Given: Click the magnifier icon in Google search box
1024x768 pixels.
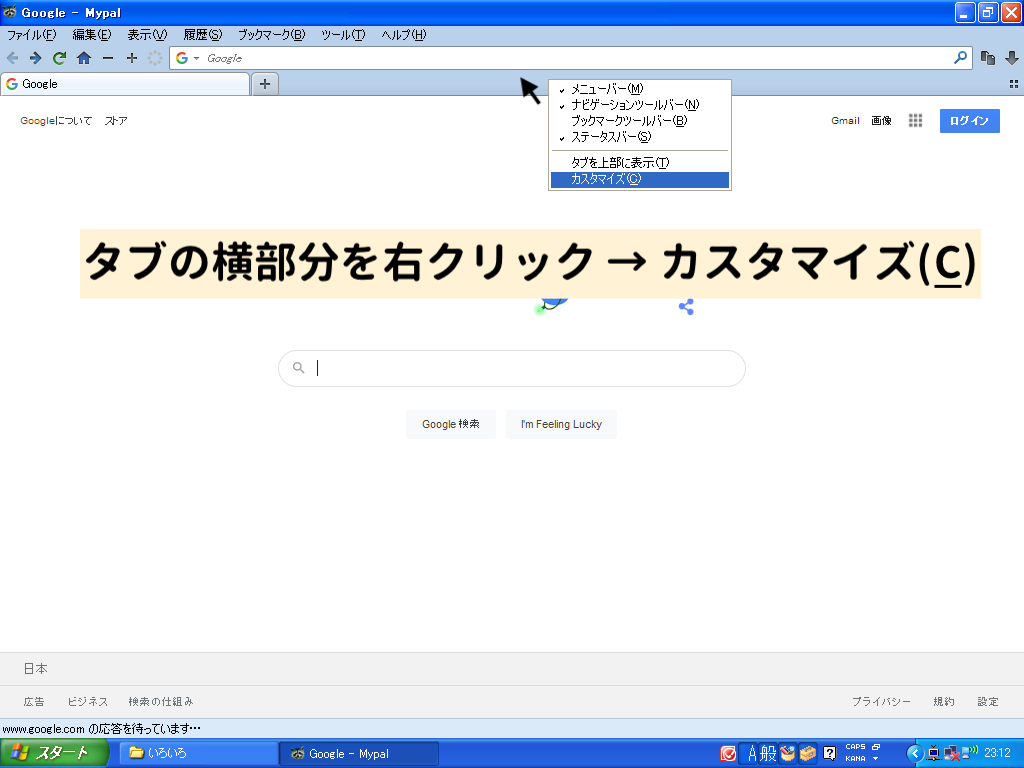Looking at the screenshot, I should coord(298,368).
